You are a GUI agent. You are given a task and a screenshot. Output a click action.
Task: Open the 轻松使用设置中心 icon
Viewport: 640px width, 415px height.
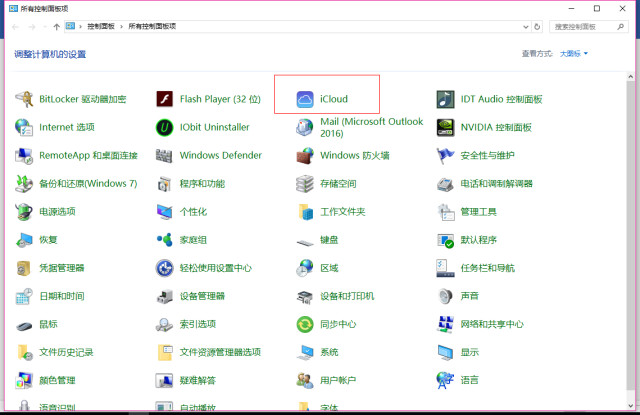pos(164,268)
